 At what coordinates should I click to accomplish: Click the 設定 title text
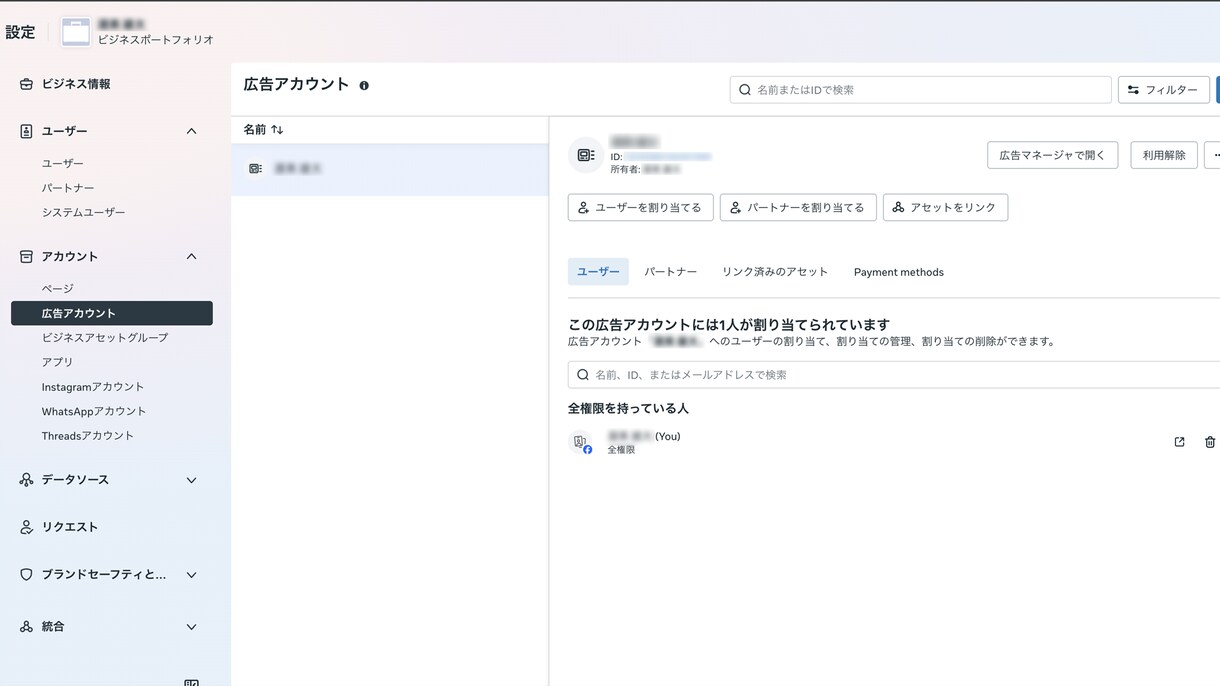click(x=20, y=32)
